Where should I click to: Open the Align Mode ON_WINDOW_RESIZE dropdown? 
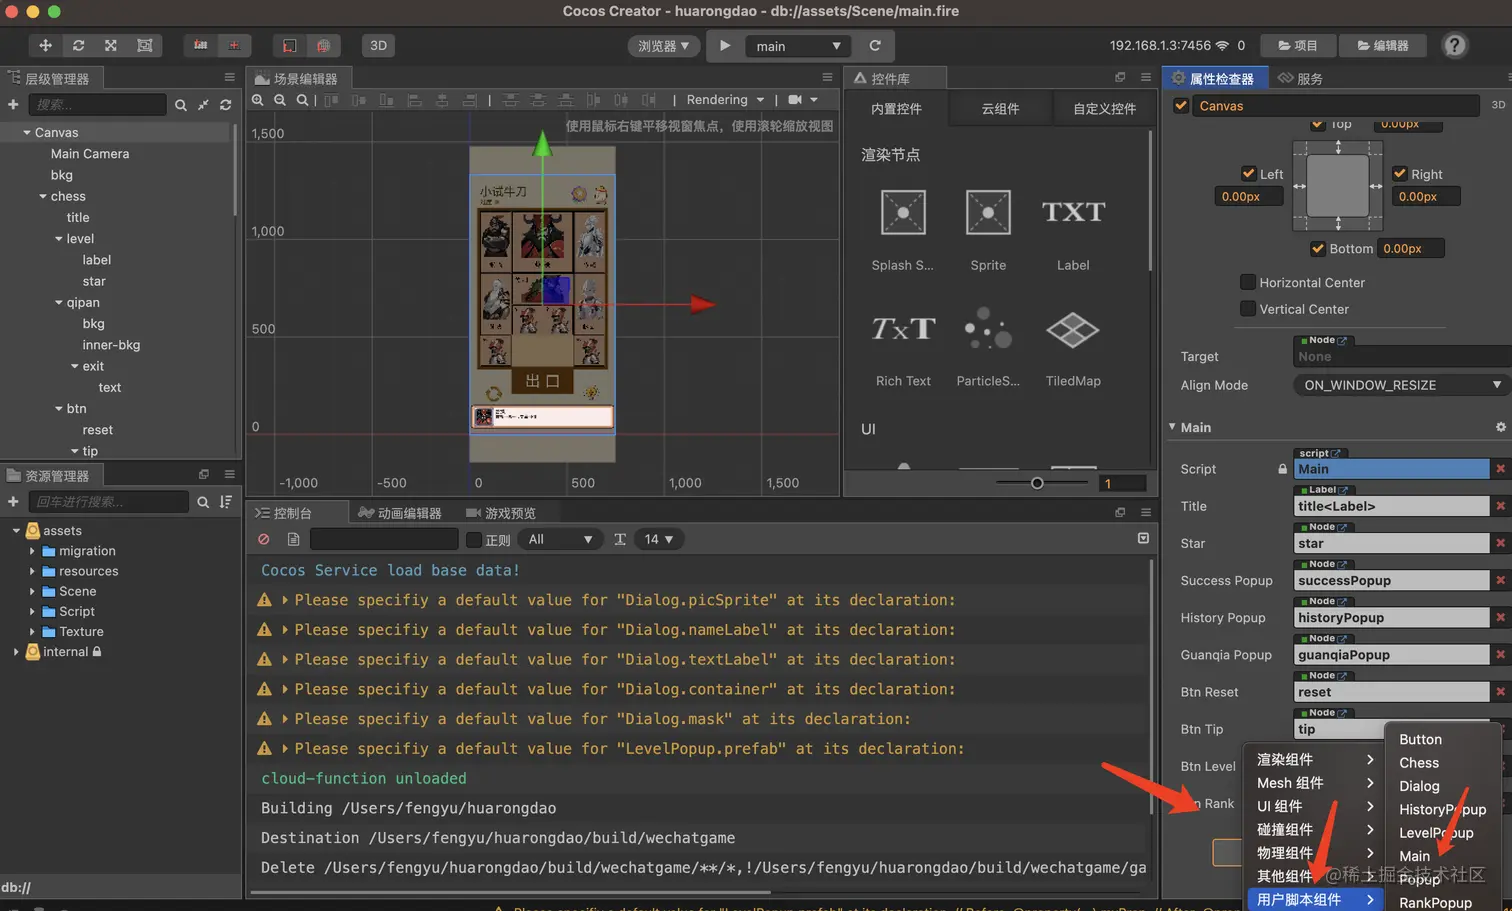coord(1402,385)
